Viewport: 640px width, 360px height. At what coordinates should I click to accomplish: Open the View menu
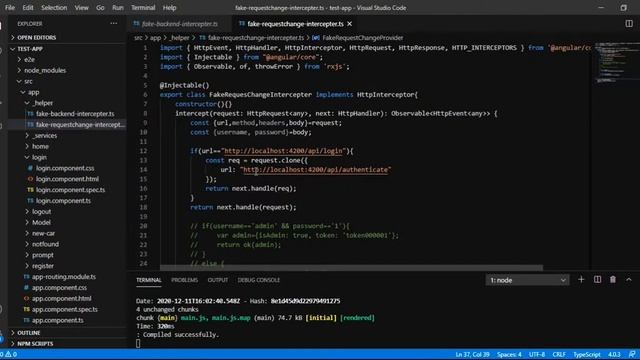point(81,8)
